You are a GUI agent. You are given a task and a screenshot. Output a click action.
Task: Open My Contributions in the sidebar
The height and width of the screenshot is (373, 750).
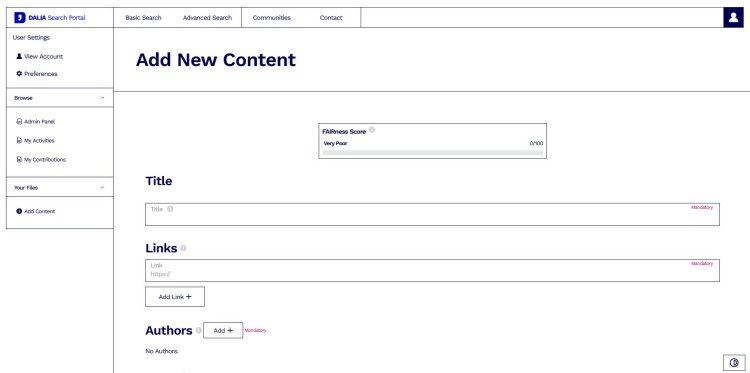41,159
